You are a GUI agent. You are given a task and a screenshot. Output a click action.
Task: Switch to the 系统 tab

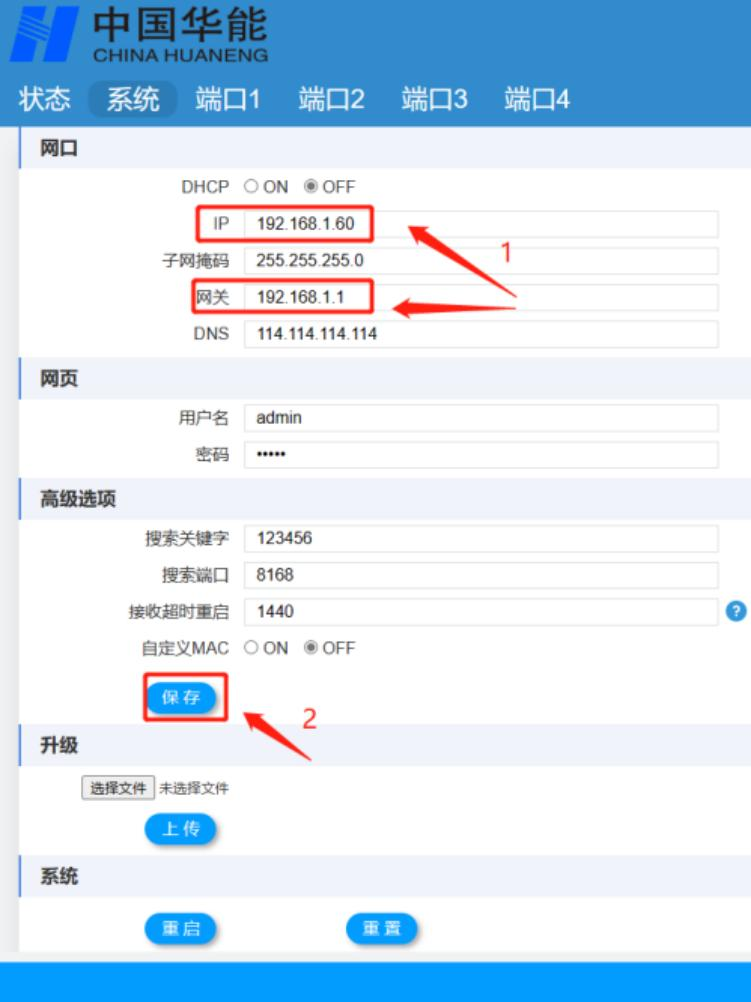(x=133, y=100)
